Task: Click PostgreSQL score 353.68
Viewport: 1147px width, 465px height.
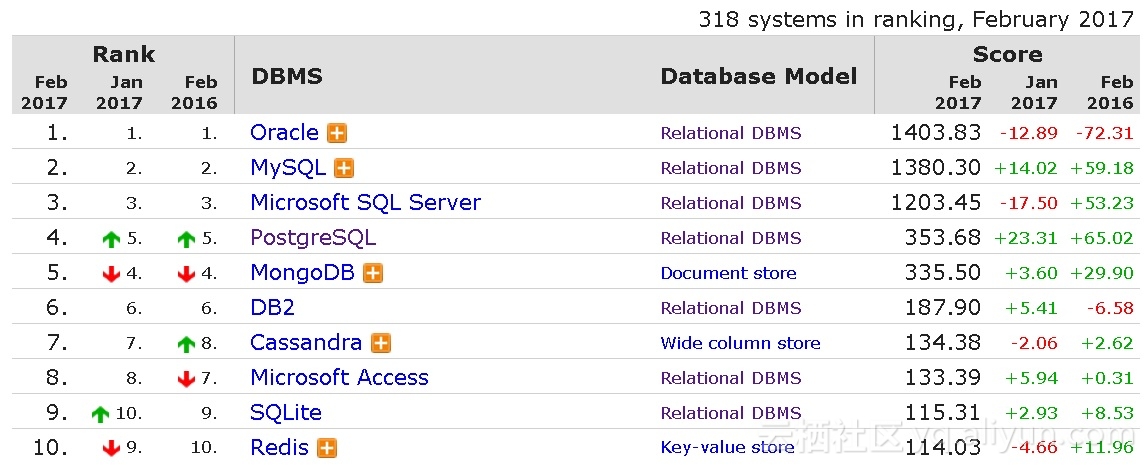Action: pyautogui.click(x=942, y=238)
